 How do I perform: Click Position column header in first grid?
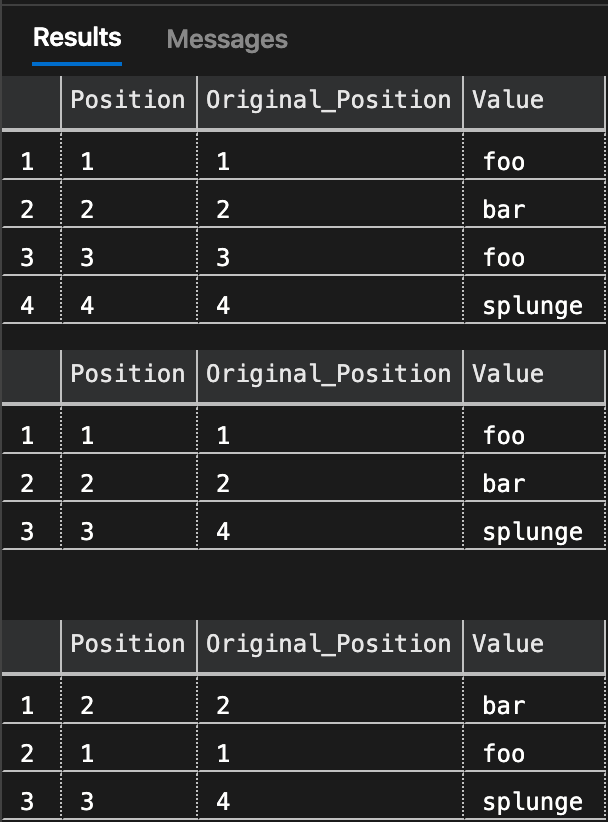tap(128, 100)
